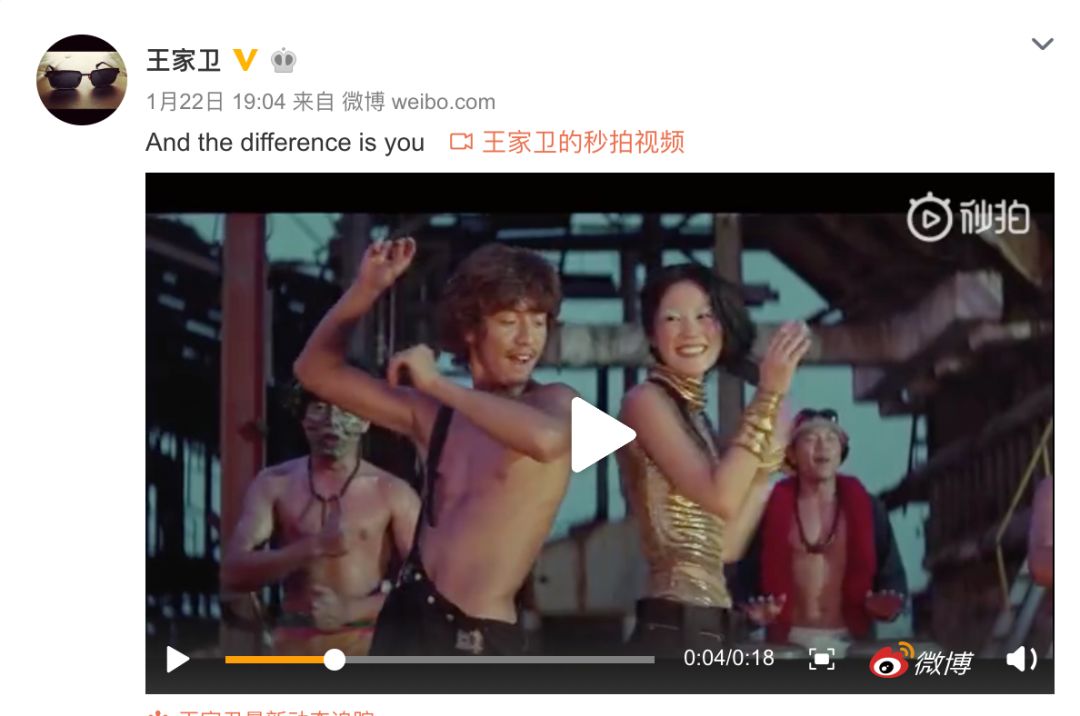Click the small play button in the control bar
This screenshot has width=1080, height=716.
(178, 659)
